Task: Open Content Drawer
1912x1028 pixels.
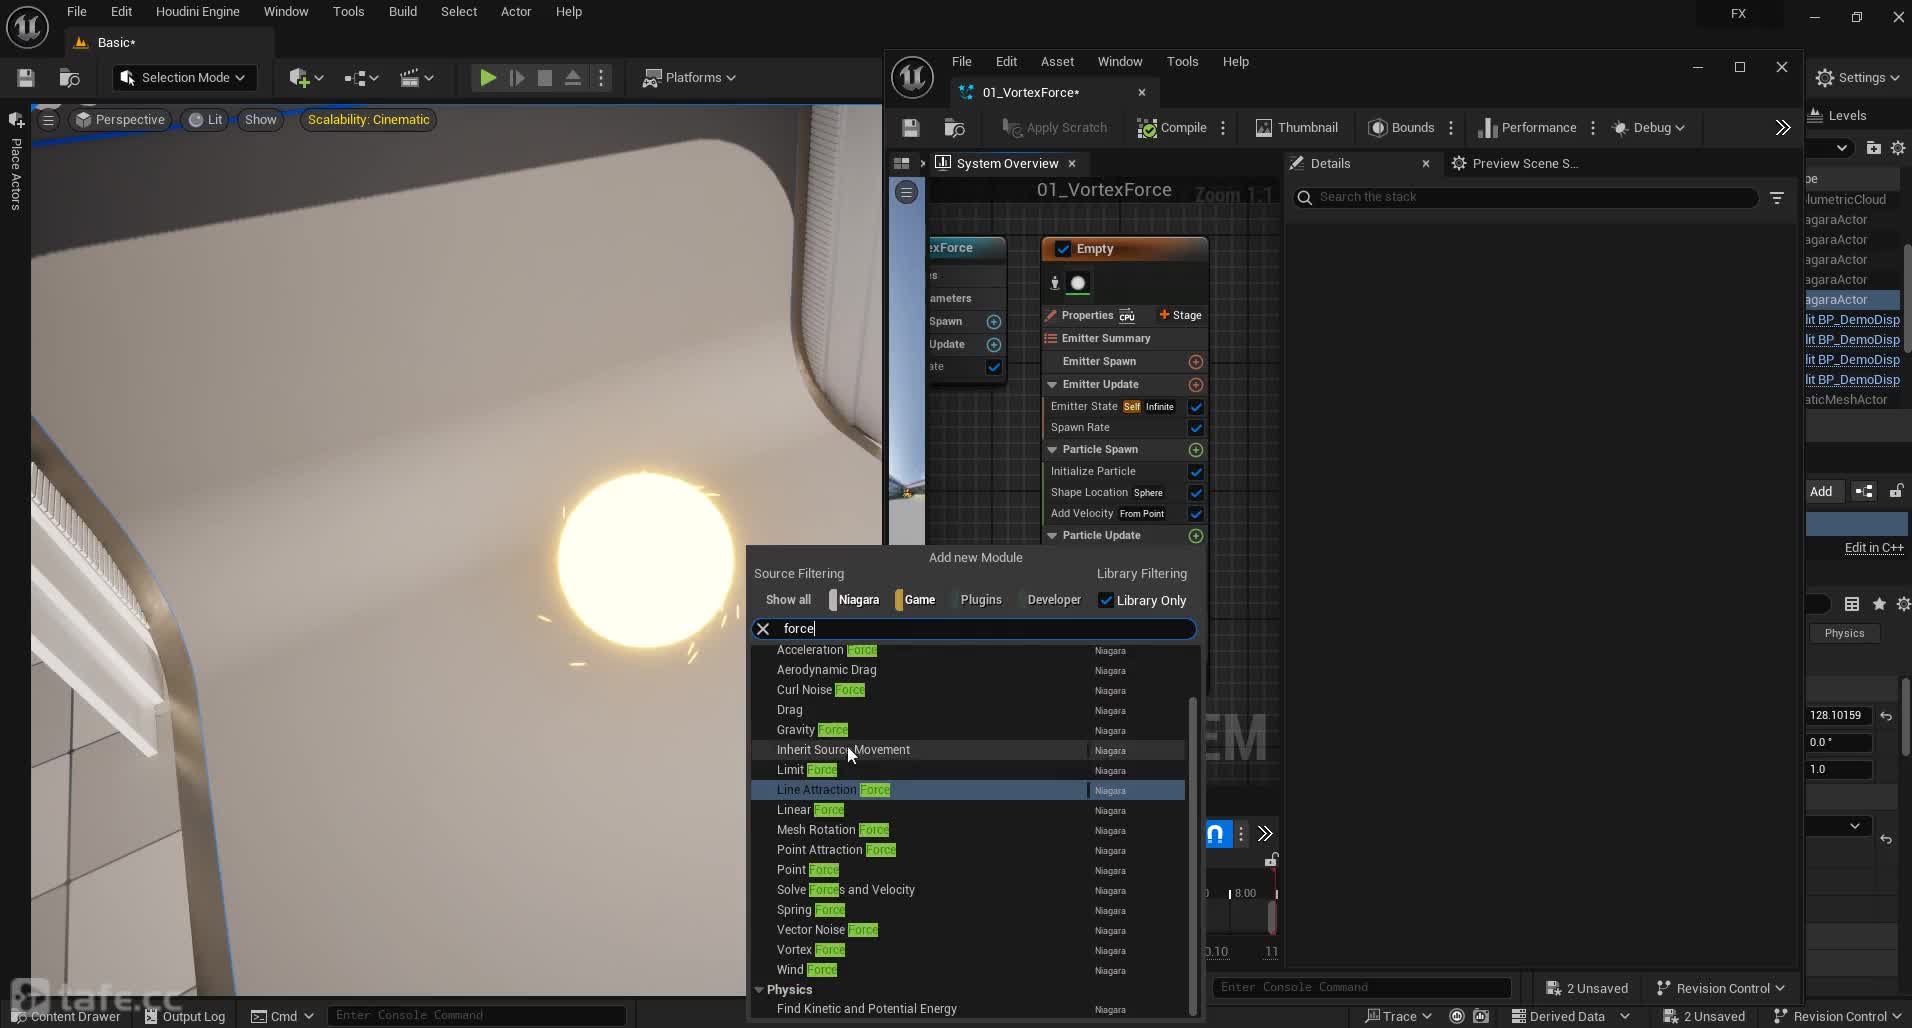Action: click(65, 1016)
